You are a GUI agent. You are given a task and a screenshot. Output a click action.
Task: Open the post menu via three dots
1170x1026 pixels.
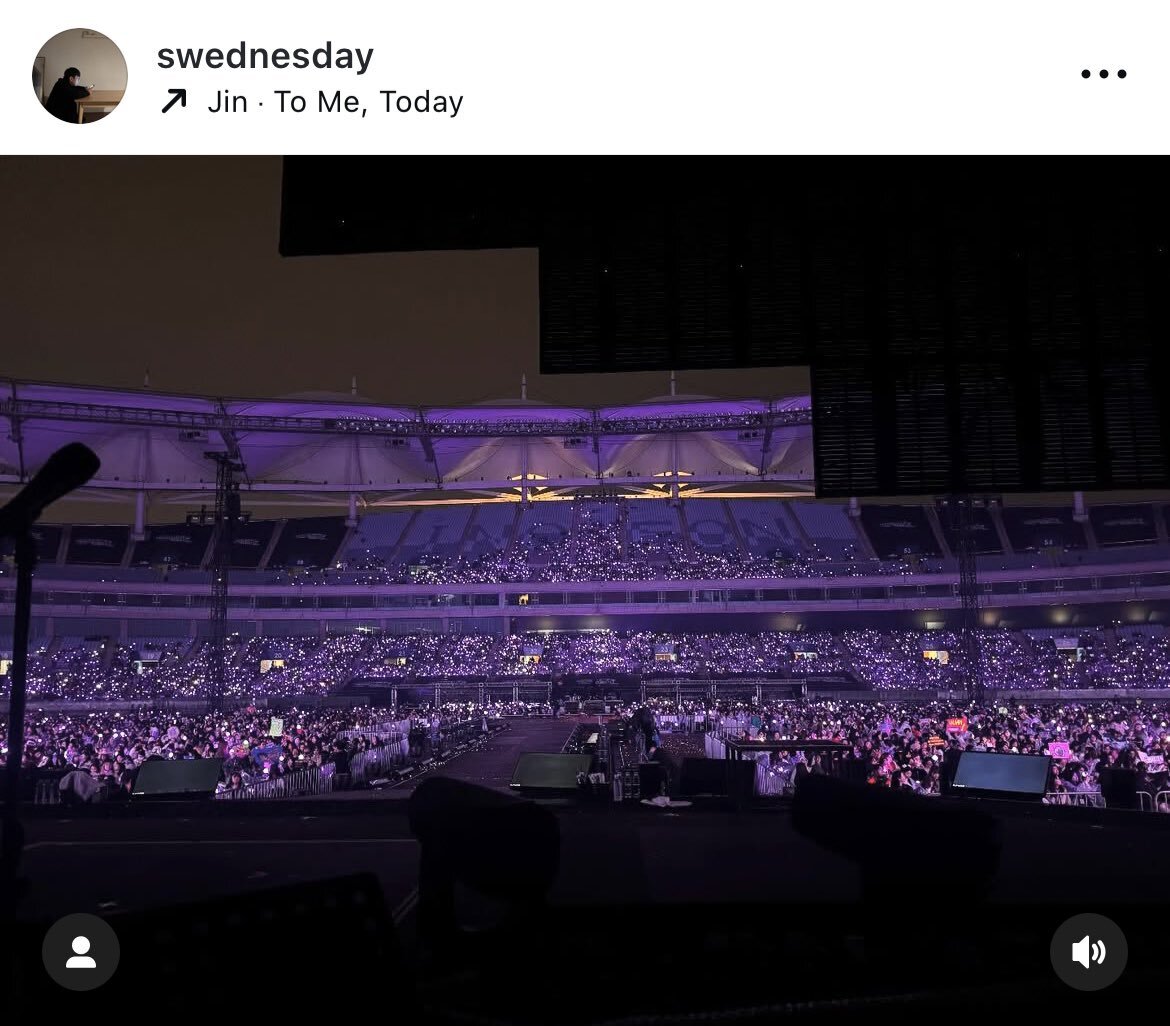pos(1104,74)
